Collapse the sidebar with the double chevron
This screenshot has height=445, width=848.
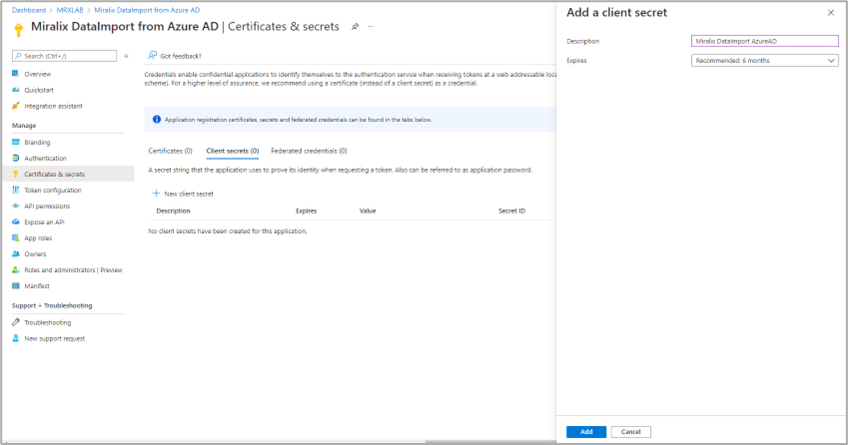126,56
